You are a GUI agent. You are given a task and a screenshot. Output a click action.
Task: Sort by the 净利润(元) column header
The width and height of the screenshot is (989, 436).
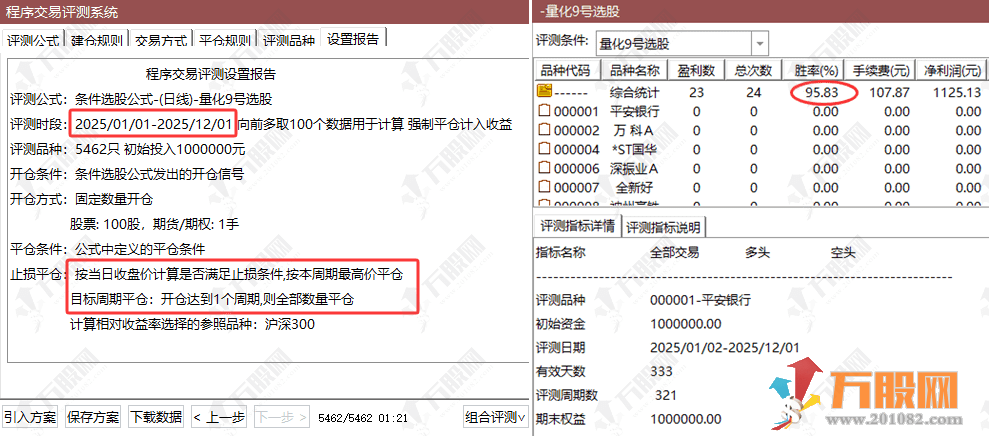pyautogui.click(x=952, y=70)
